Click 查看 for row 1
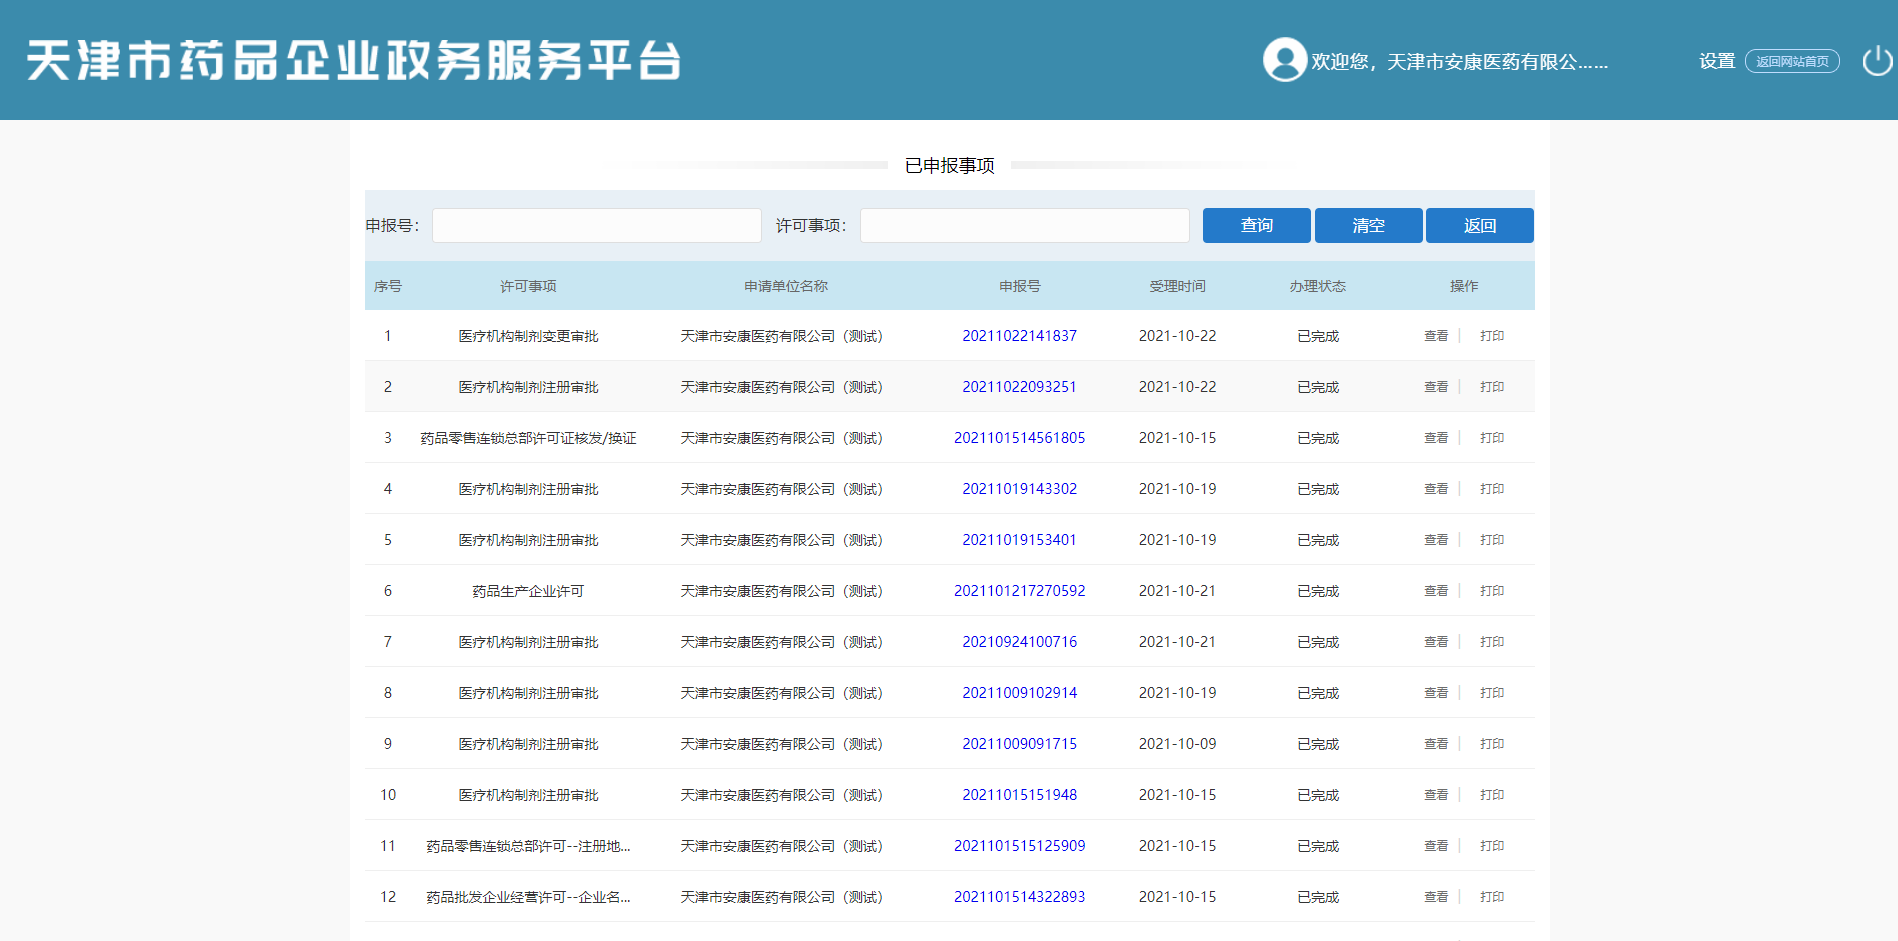The image size is (1898, 941). 1436,336
